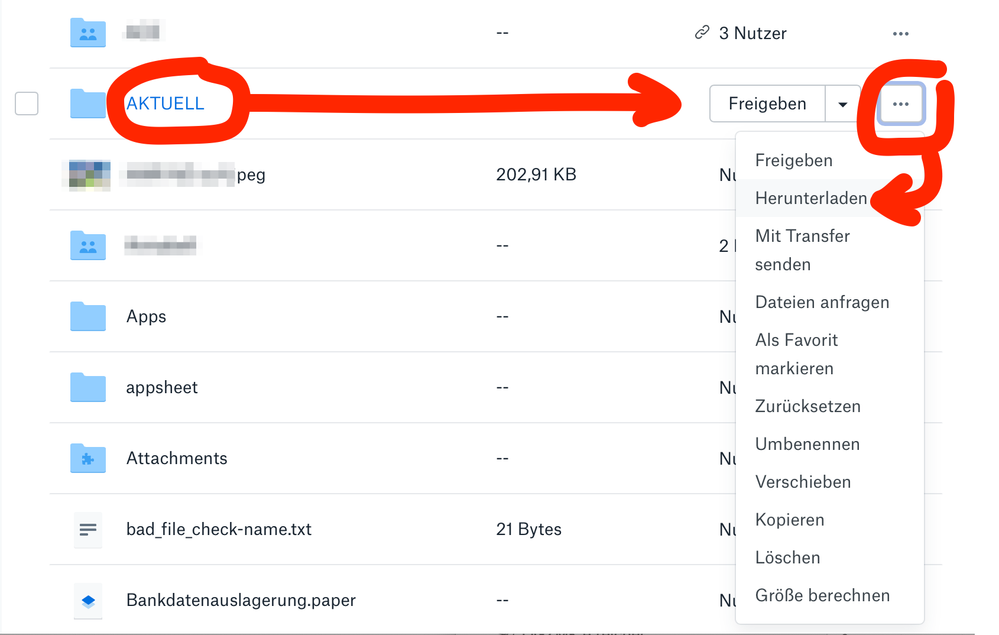
Task: Click the image thumbnail of the jpeg file
Action: point(87,174)
